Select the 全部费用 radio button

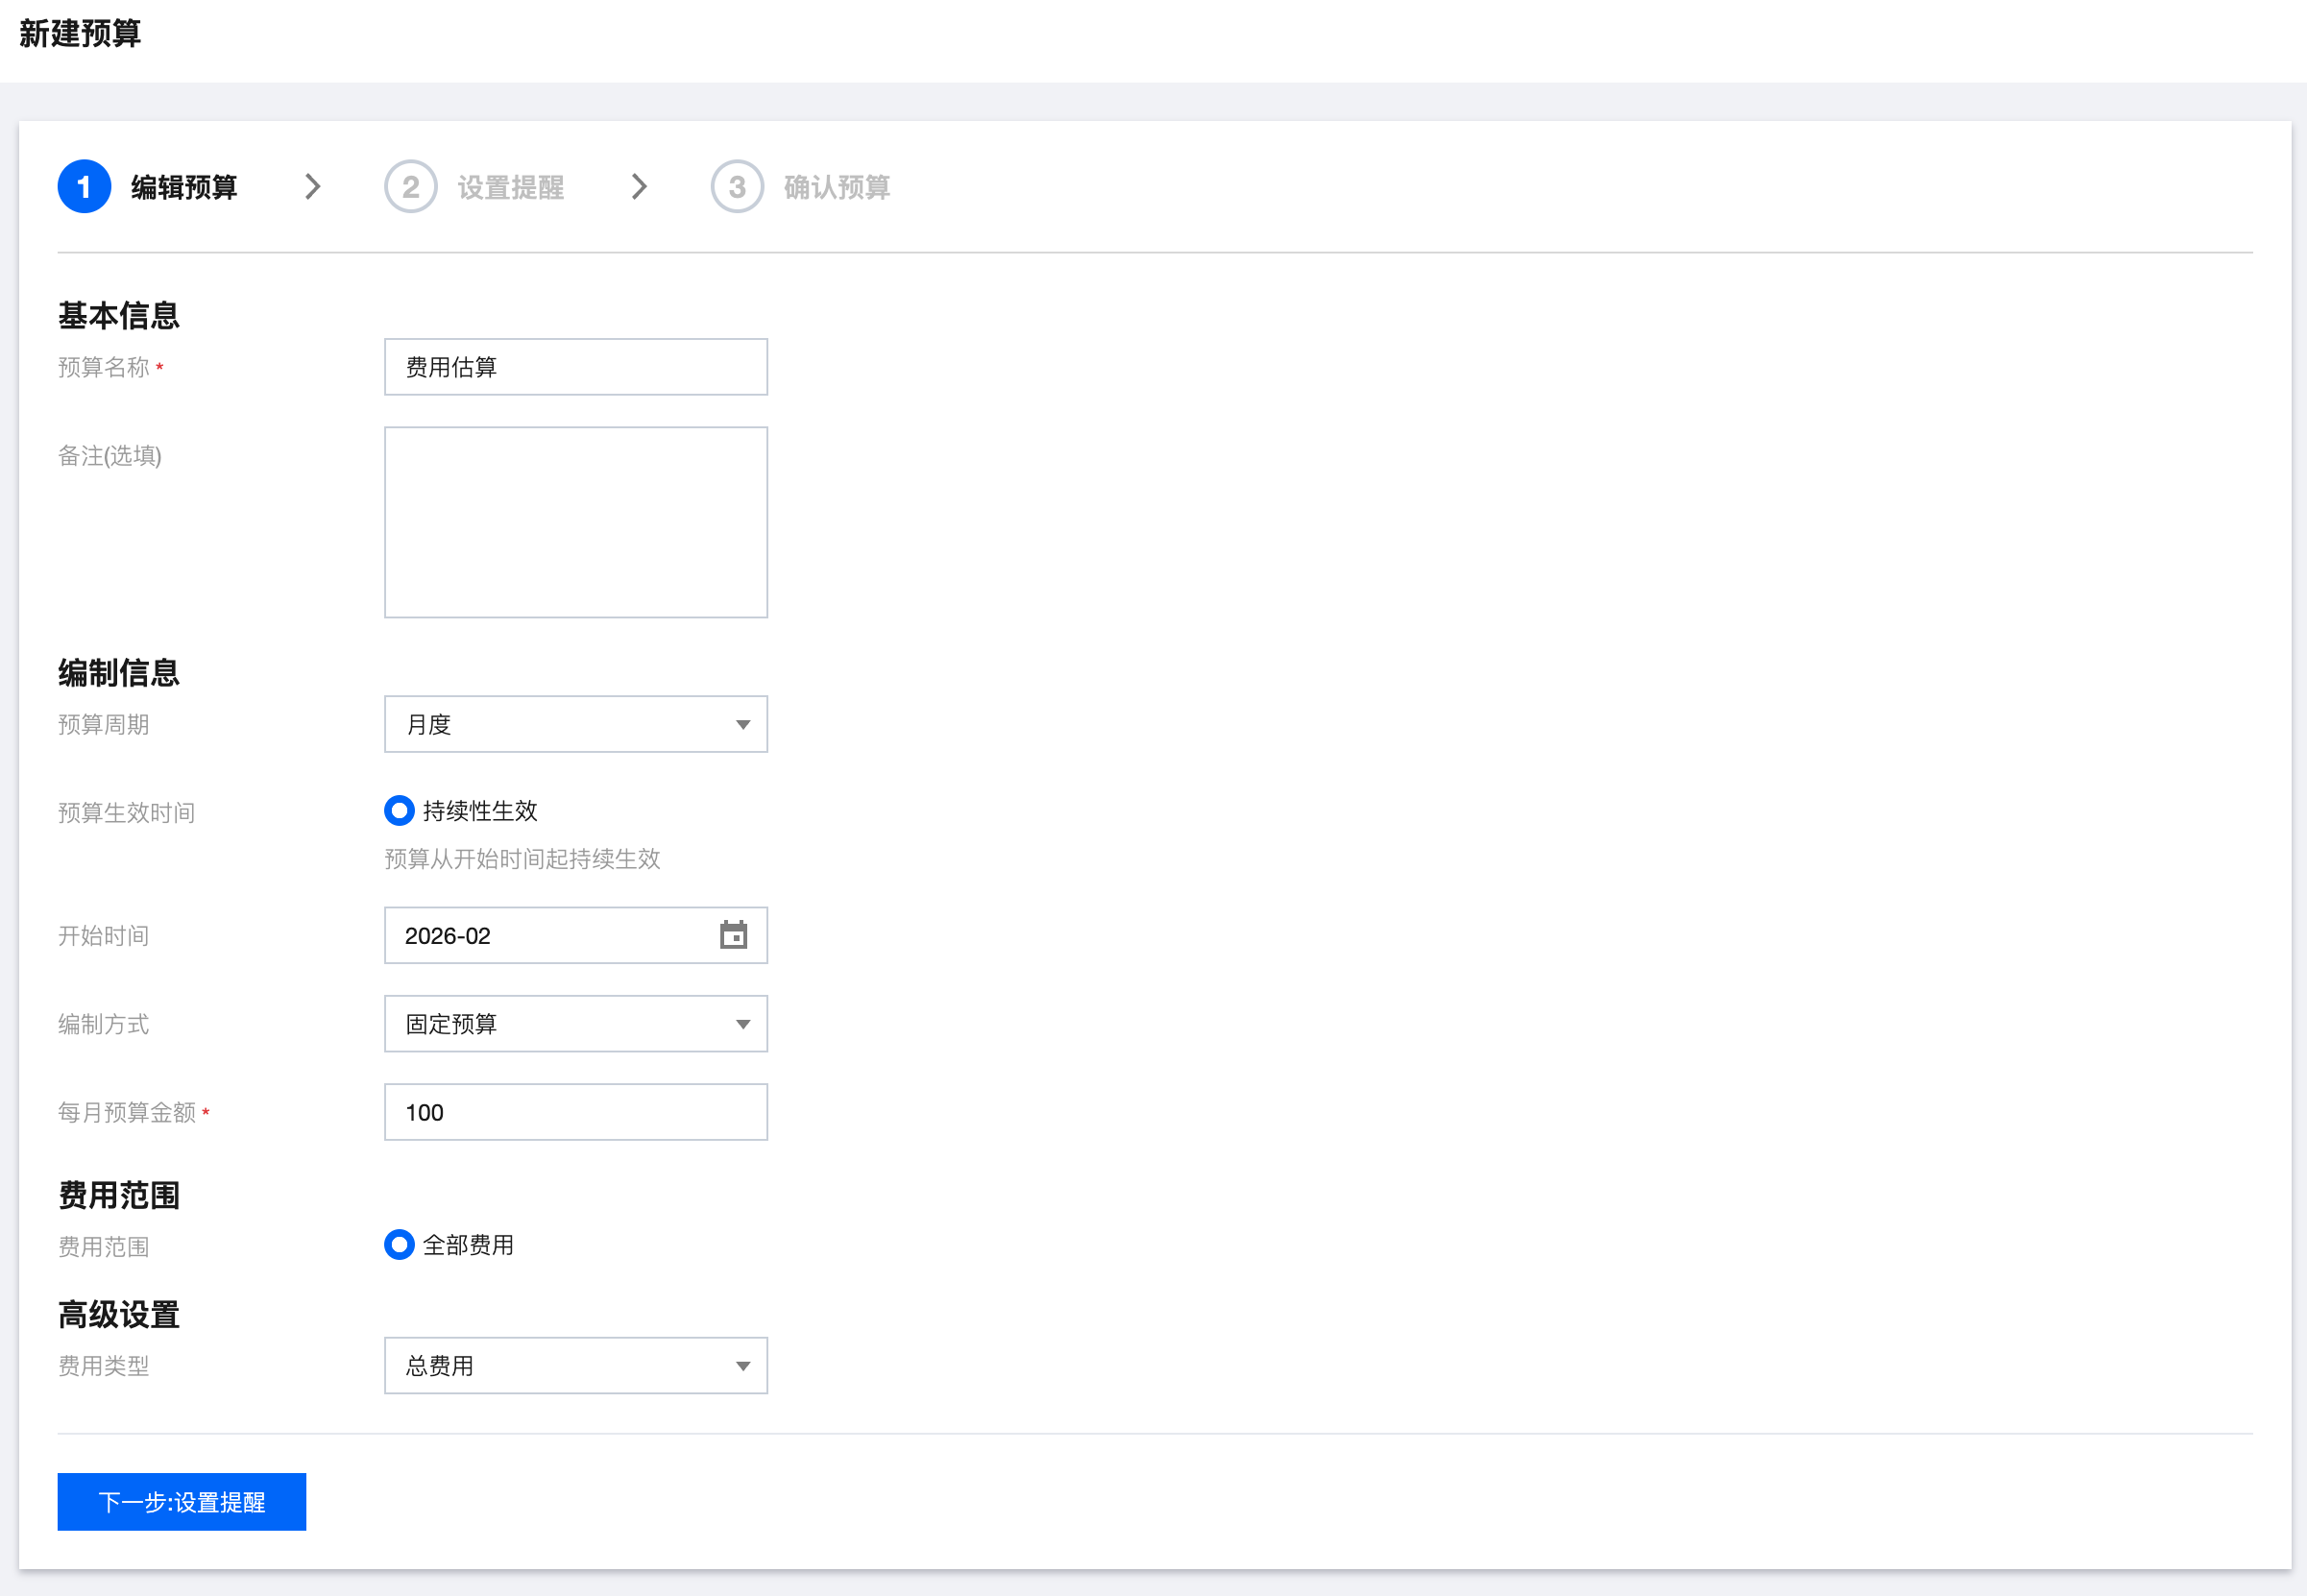click(399, 1244)
